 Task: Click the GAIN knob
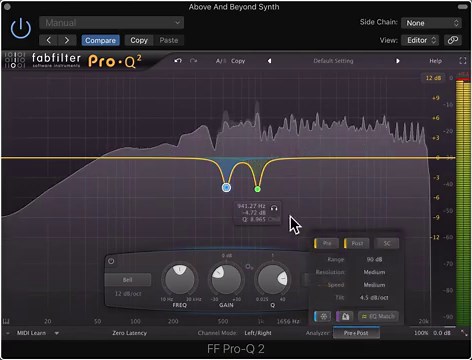coord(226,279)
